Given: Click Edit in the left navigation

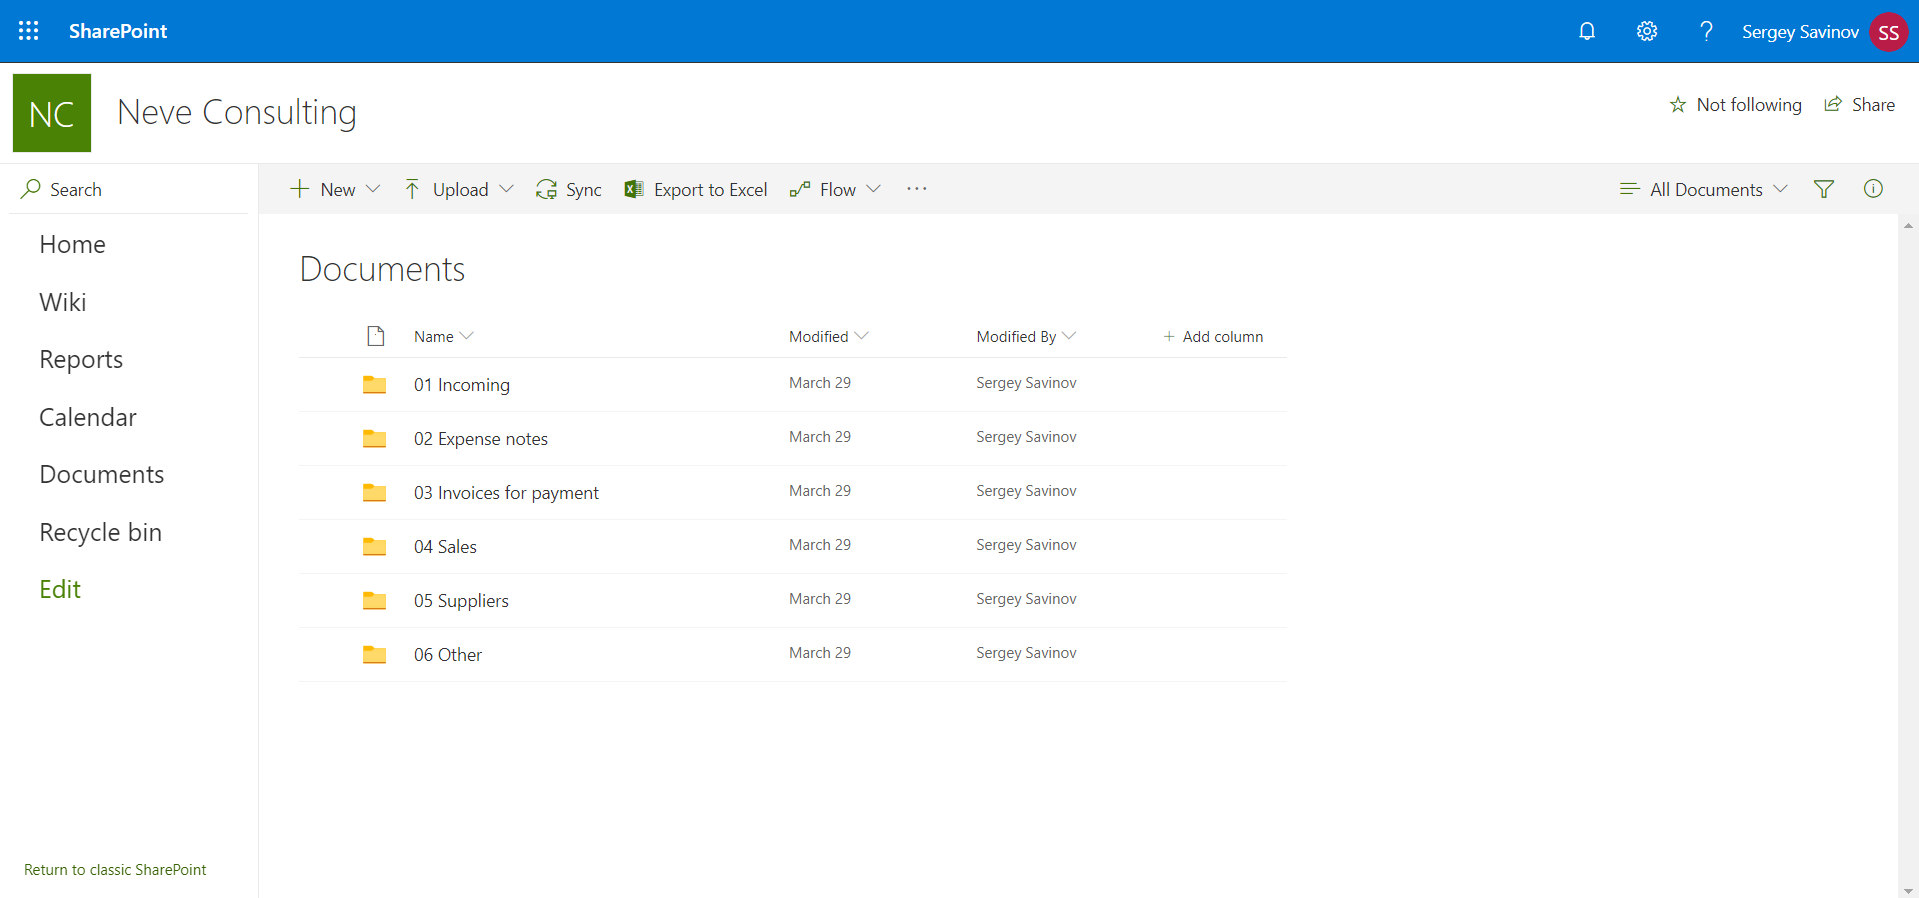Looking at the screenshot, I should point(60,589).
